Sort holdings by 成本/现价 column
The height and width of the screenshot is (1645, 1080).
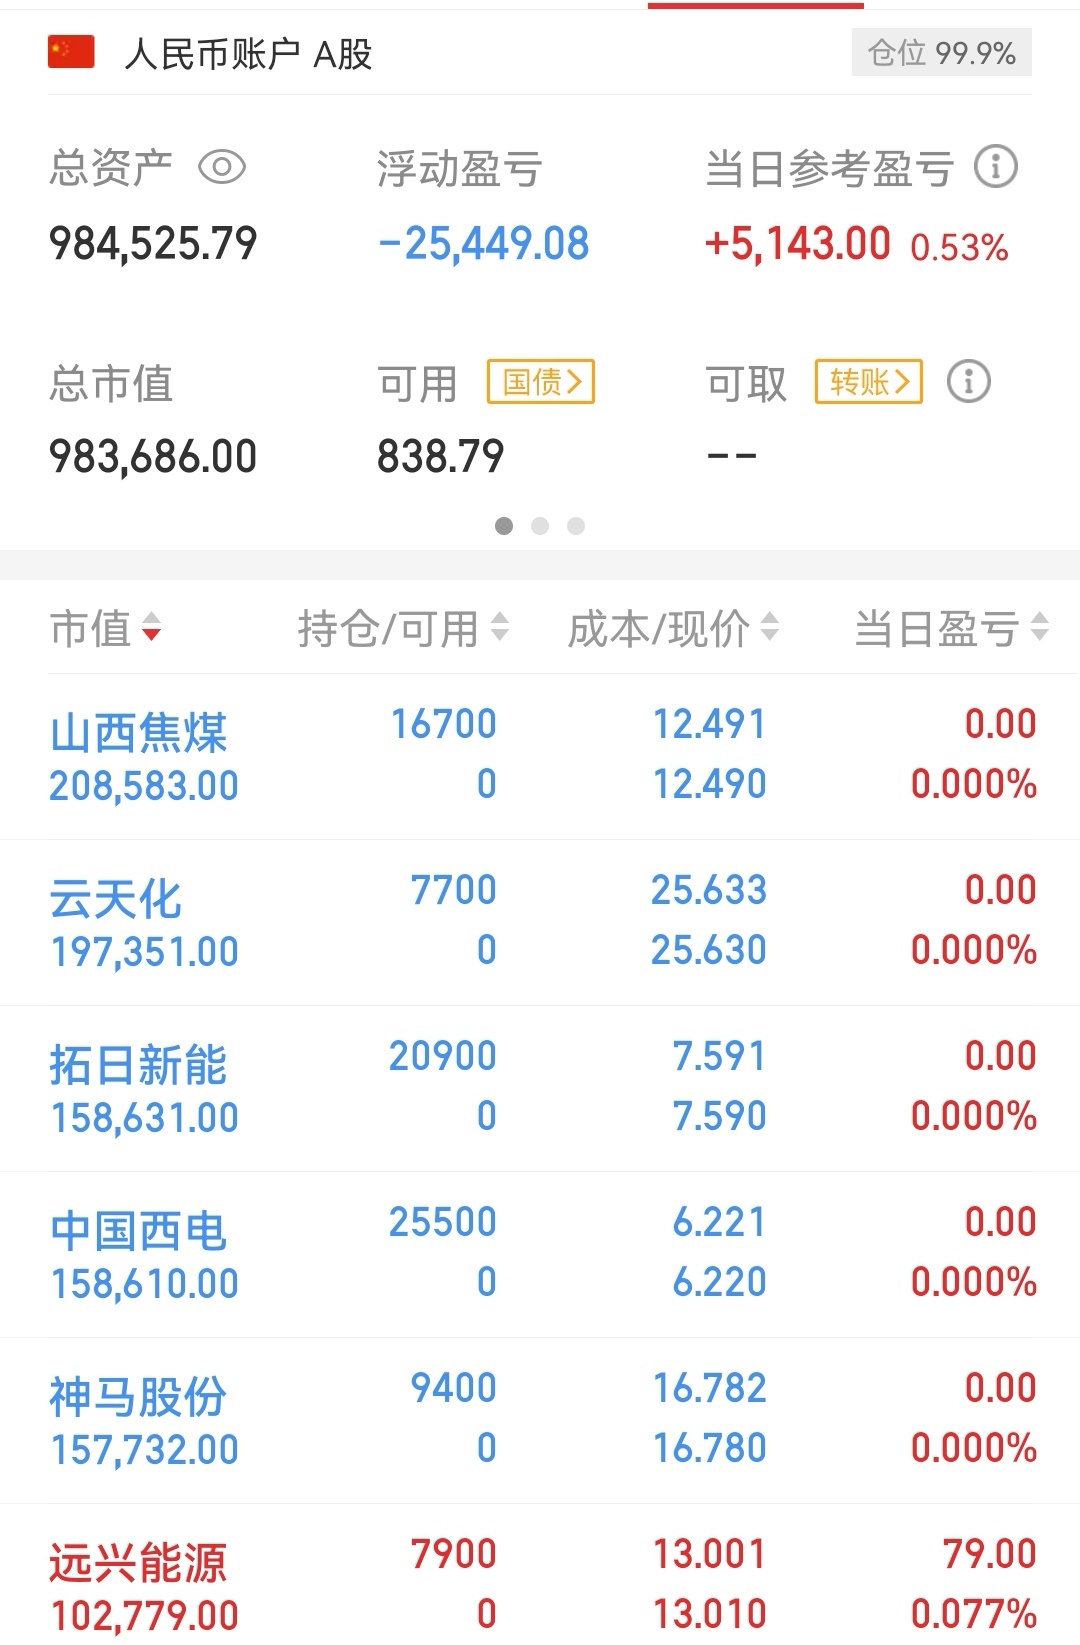click(673, 629)
